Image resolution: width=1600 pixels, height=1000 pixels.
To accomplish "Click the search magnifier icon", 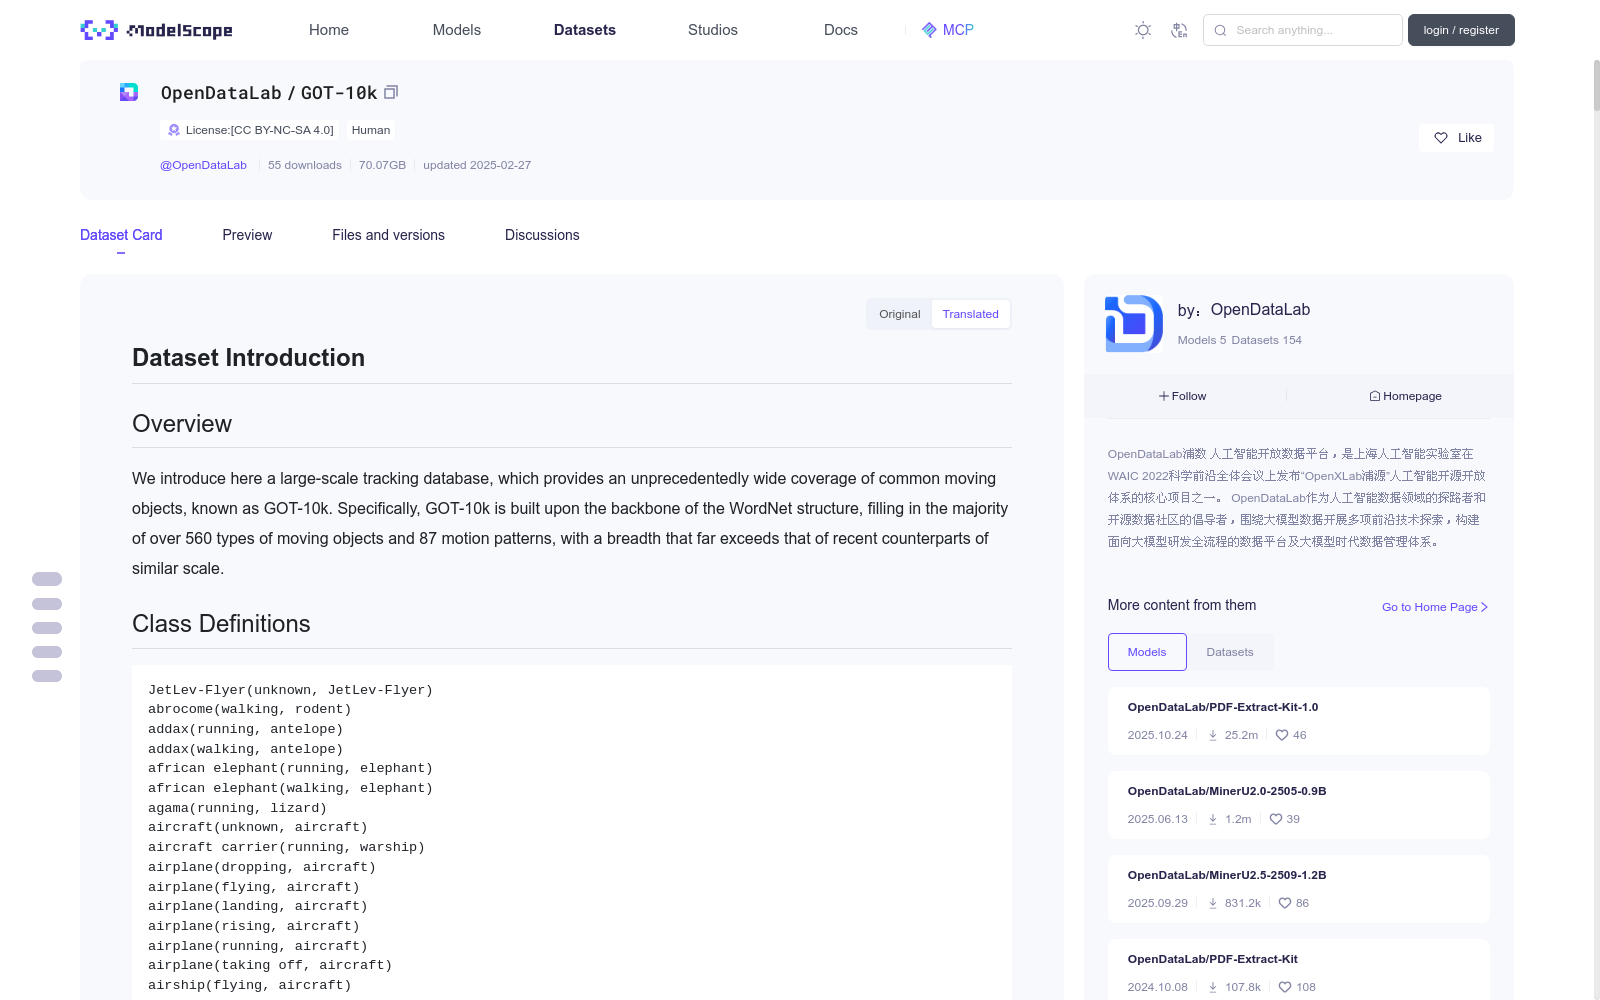I will 1220,30.
